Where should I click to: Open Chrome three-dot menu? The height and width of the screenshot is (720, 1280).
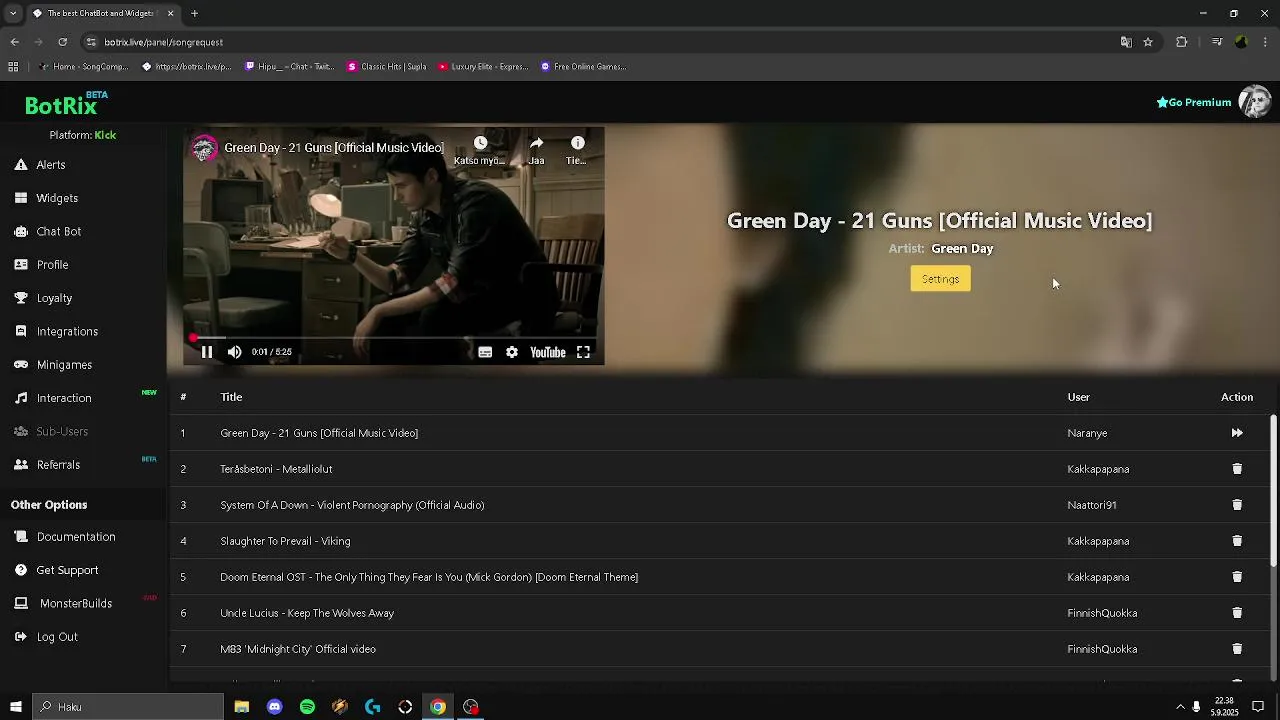(1265, 42)
